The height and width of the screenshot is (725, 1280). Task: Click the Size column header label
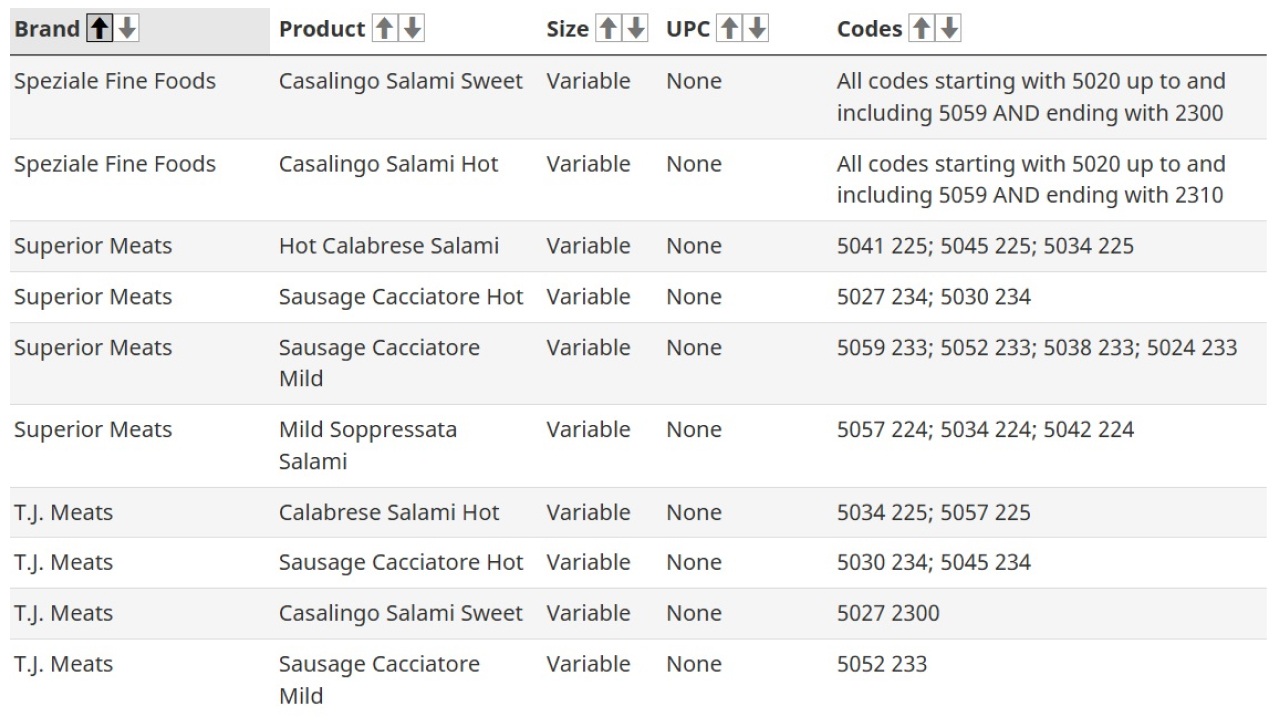567,29
